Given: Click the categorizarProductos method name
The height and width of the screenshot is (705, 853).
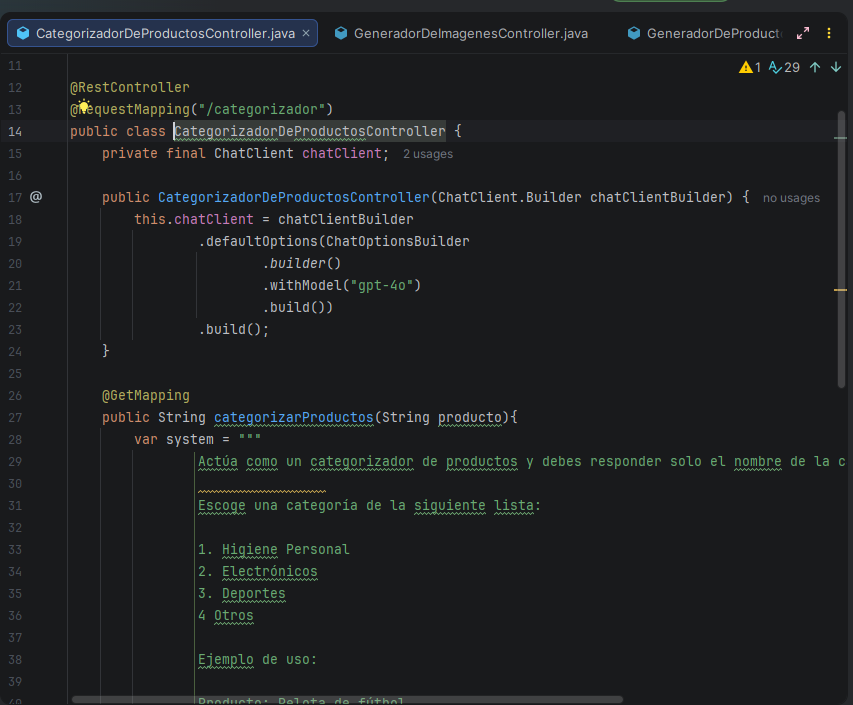Looking at the screenshot, I should pos(294,417).
